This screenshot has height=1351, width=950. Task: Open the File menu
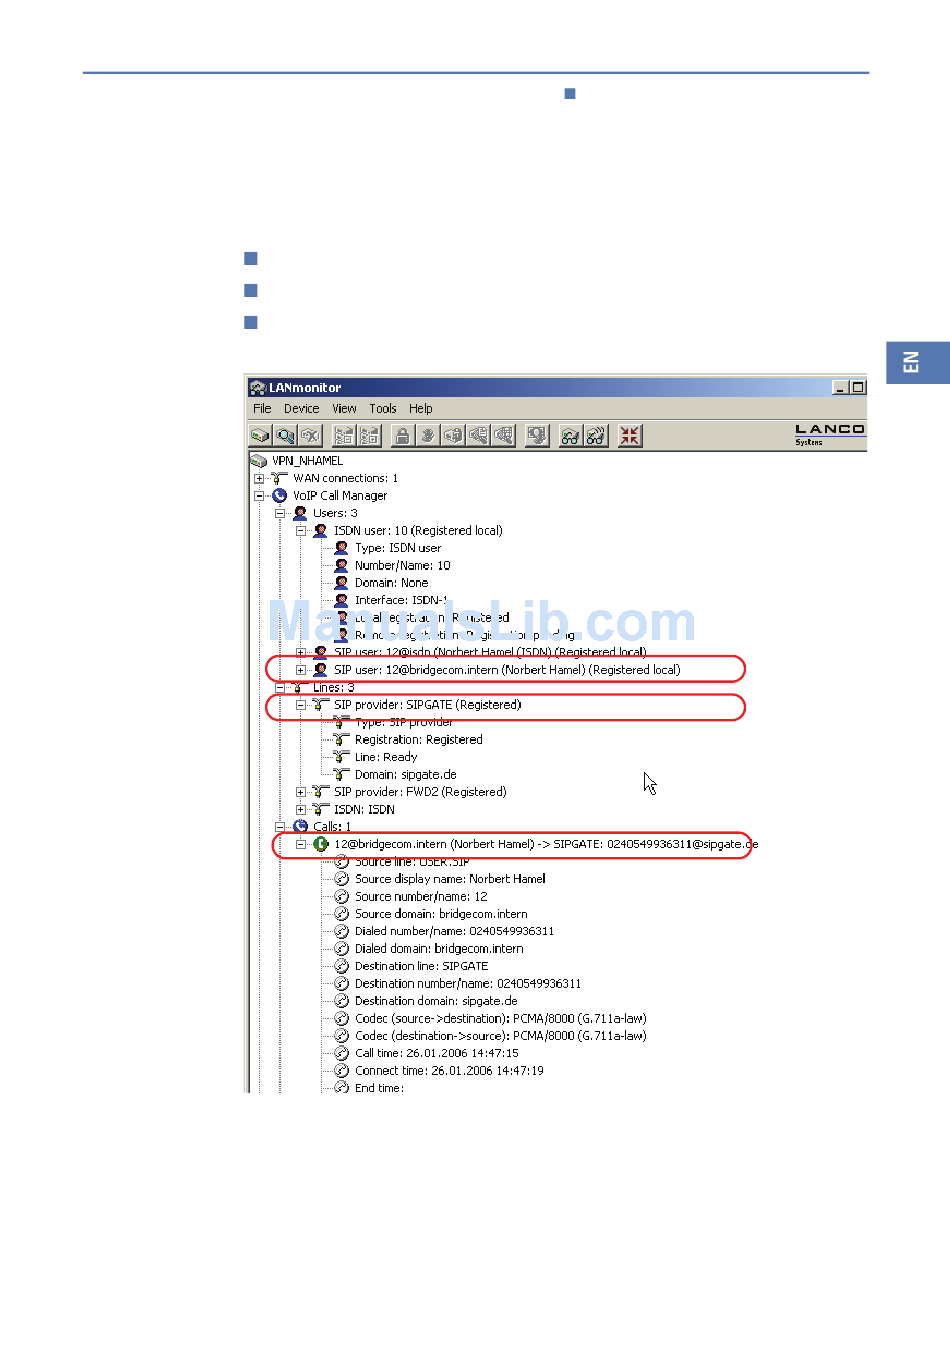pyautogui.click(x=262, y=409)
